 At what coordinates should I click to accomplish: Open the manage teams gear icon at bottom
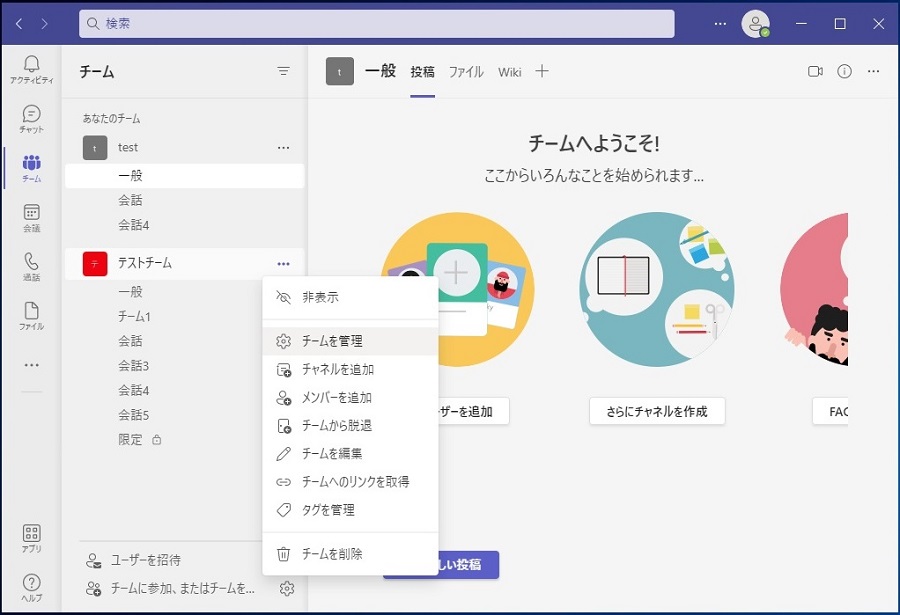(x=287, y=588)
